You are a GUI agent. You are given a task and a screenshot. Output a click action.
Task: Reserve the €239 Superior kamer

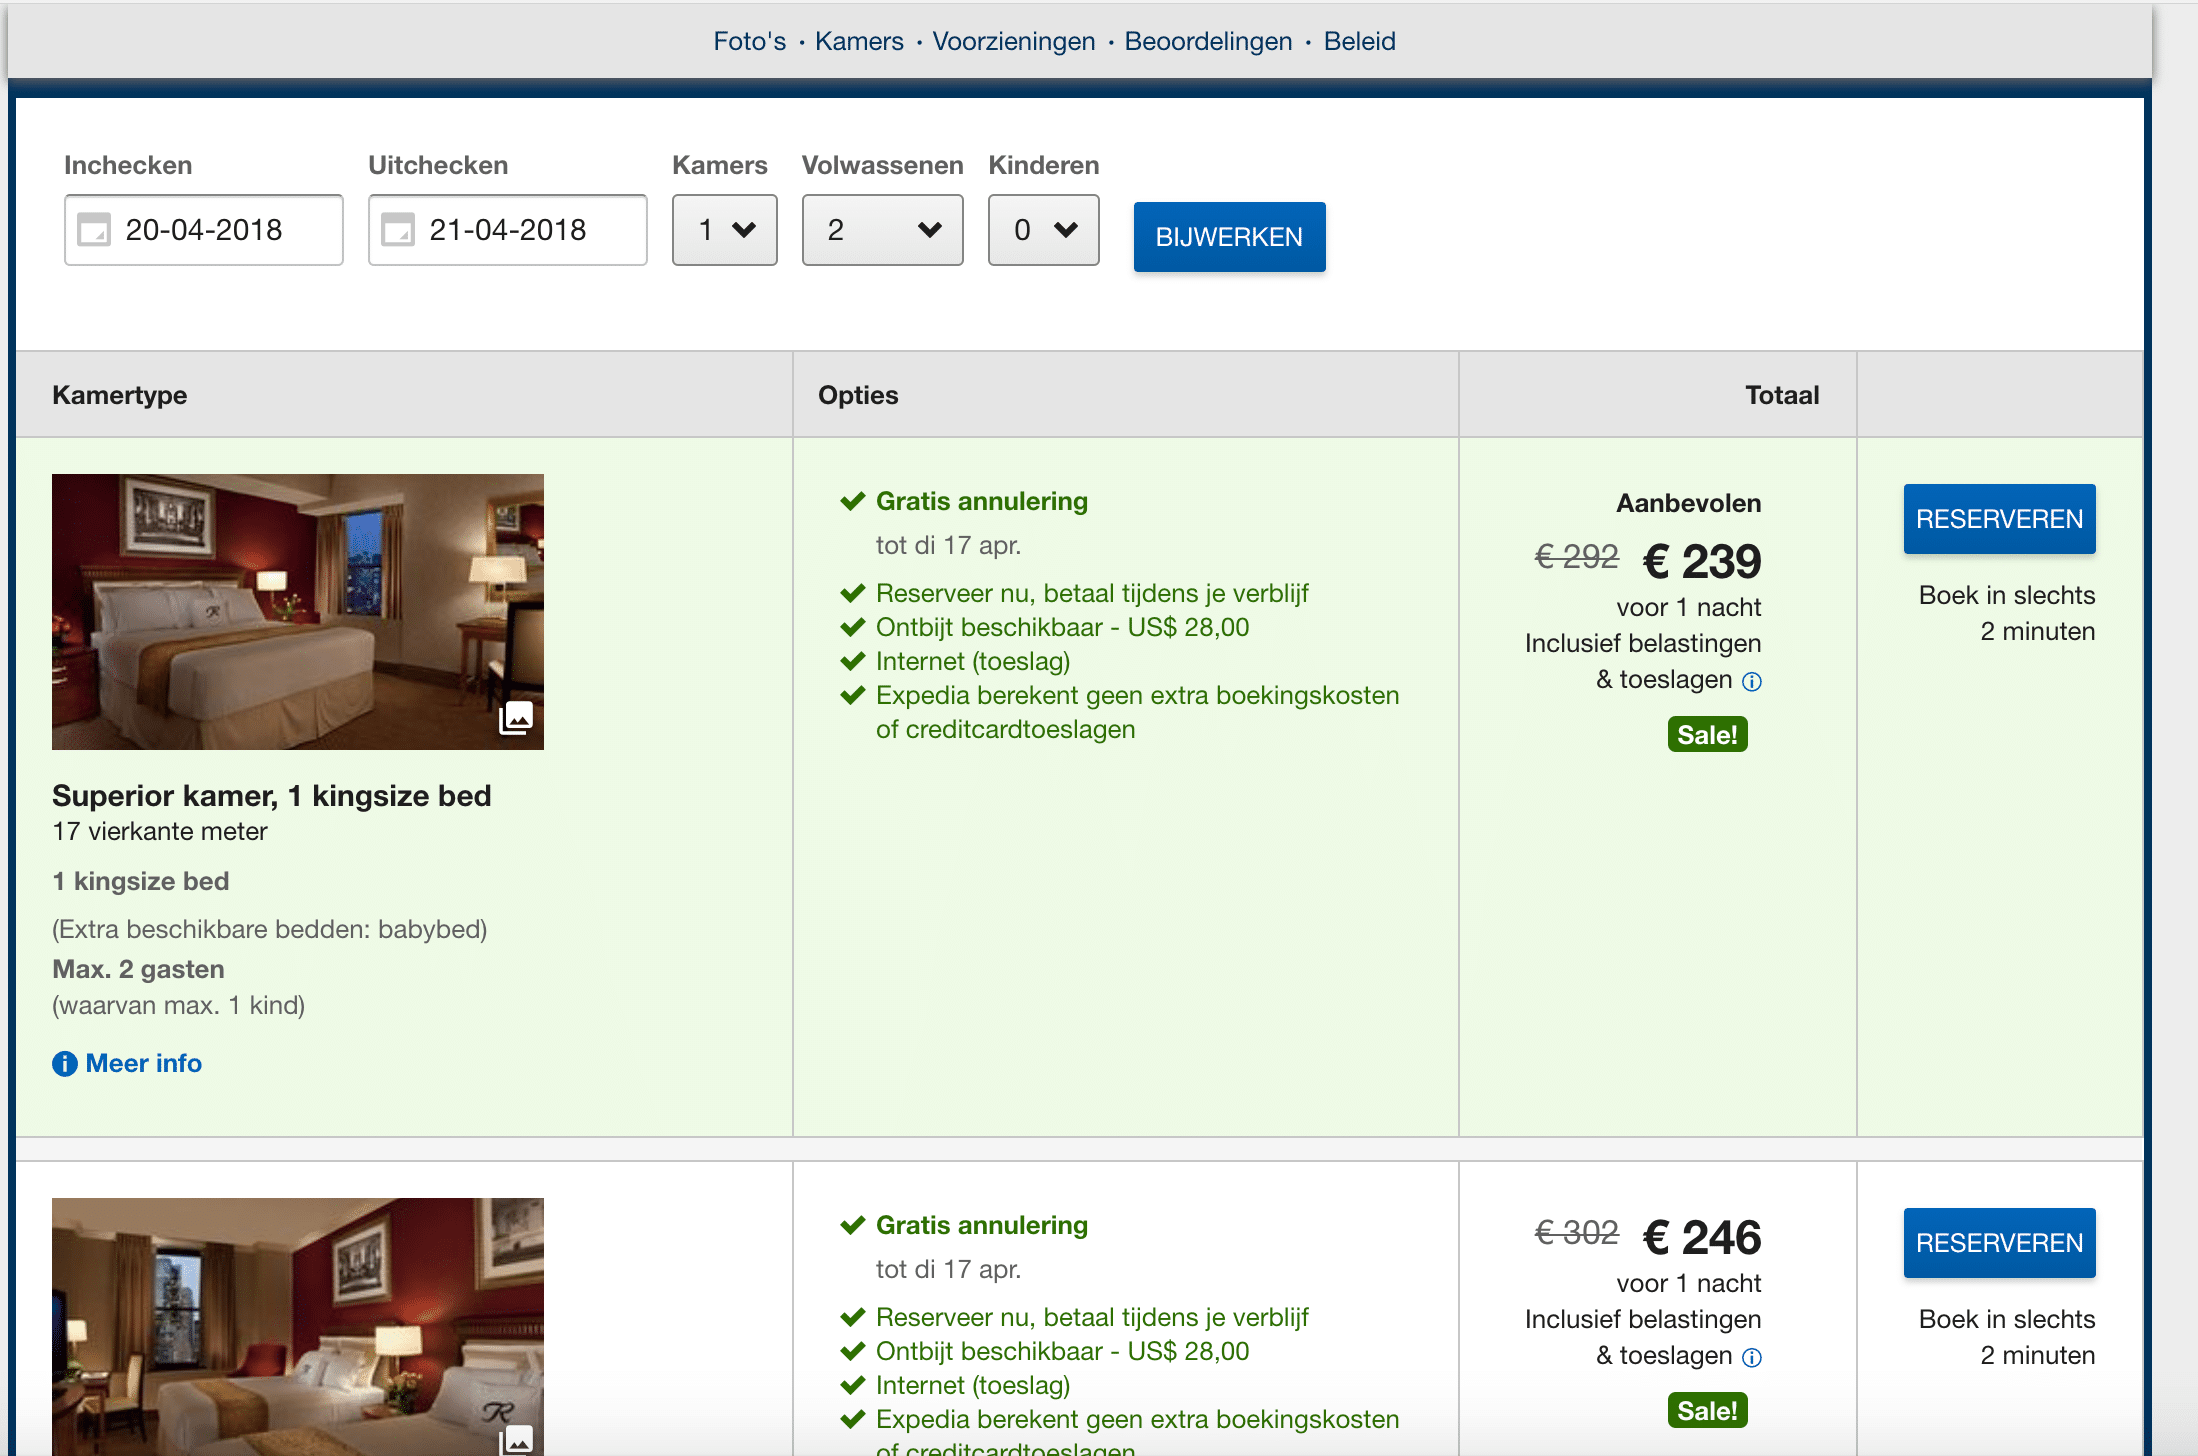point(1999,519)
